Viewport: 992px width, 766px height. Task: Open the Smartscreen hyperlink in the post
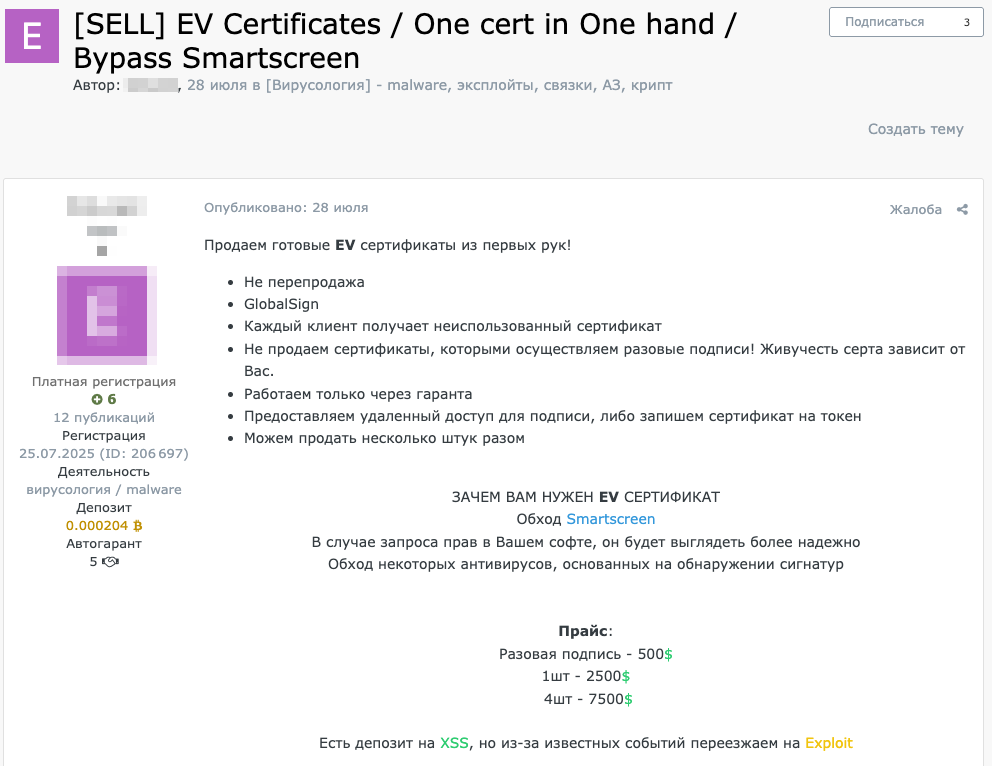pyautogui.click(x=610, y=519)
